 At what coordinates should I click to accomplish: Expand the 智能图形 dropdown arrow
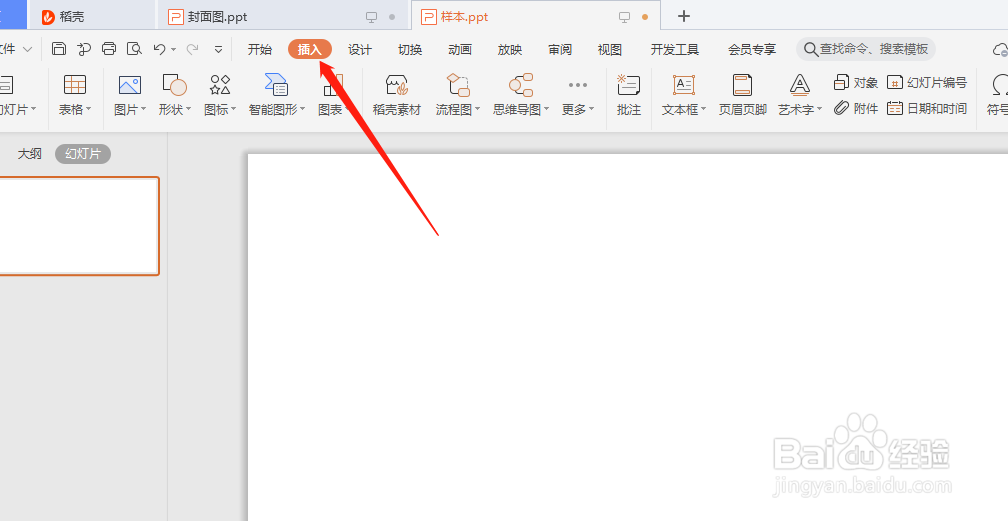pyautogui.click(x=302, y=109)
